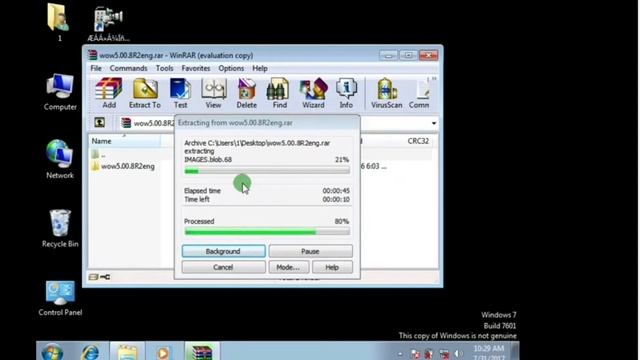Click the Elapsed time value 00:00:45
This screenshot has height=360, width=640.
pyautogui.click(x=336, y=191)
